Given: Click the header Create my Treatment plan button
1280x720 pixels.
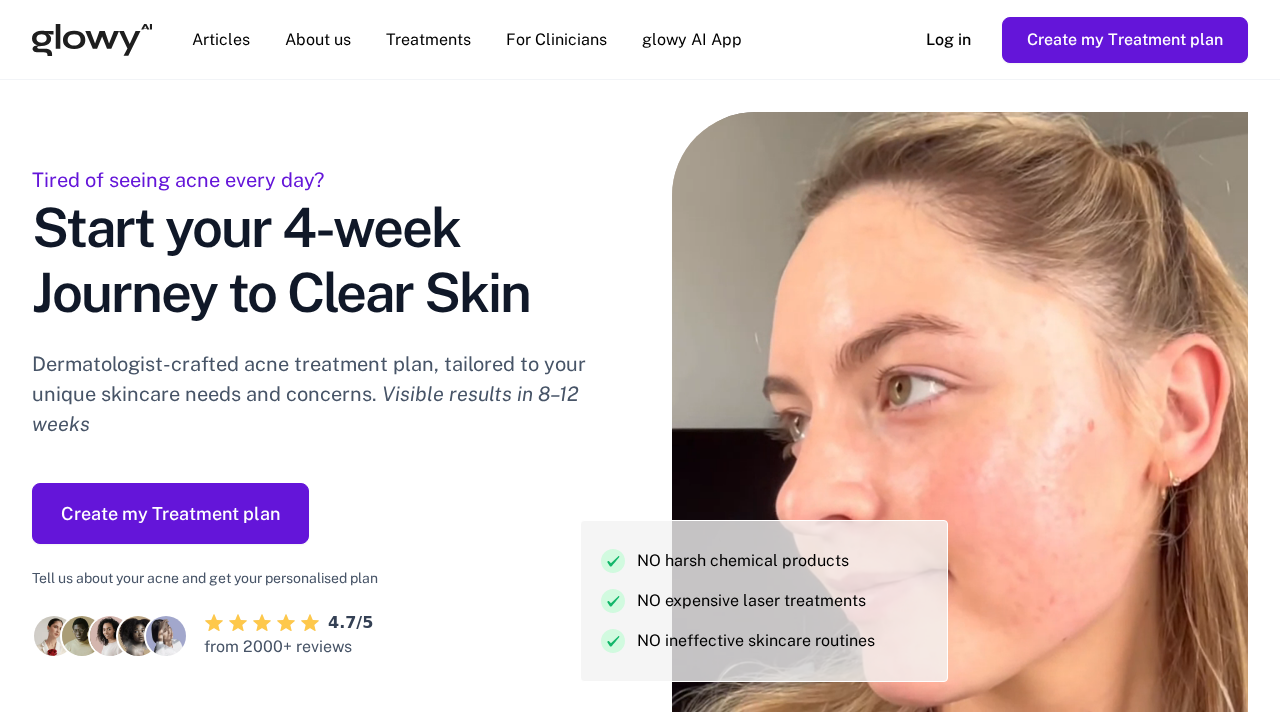Looking at the screenshot, I should (x=1125, y=40).
